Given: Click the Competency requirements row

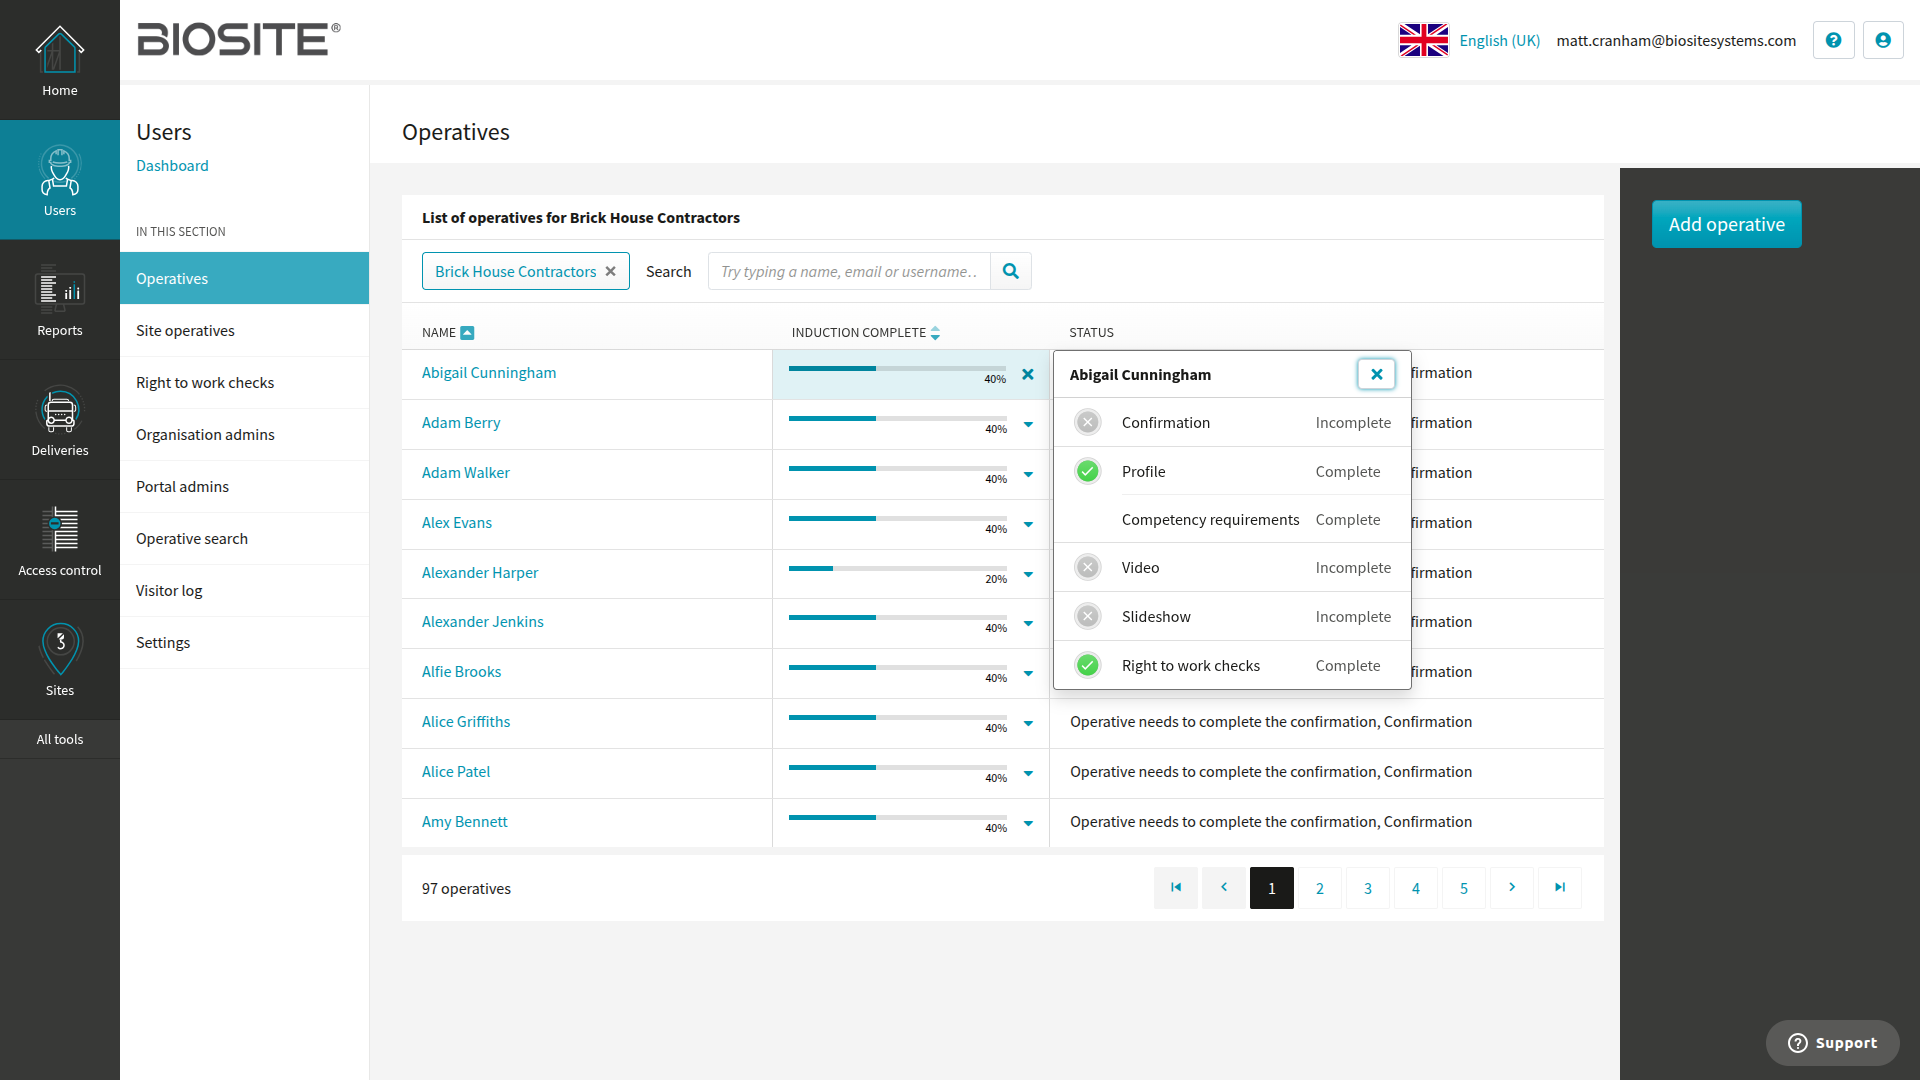Looking at the screenshot, I should tap(1232, 519).
